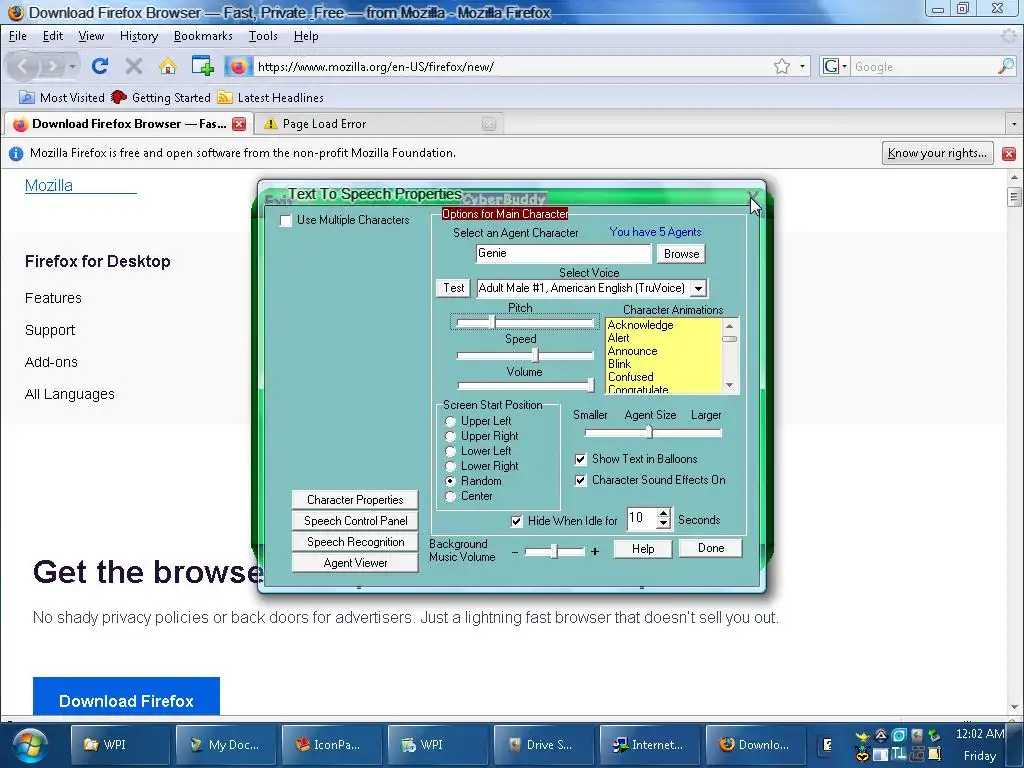Close the Download Firefox Browser tab

pos(239,124)
